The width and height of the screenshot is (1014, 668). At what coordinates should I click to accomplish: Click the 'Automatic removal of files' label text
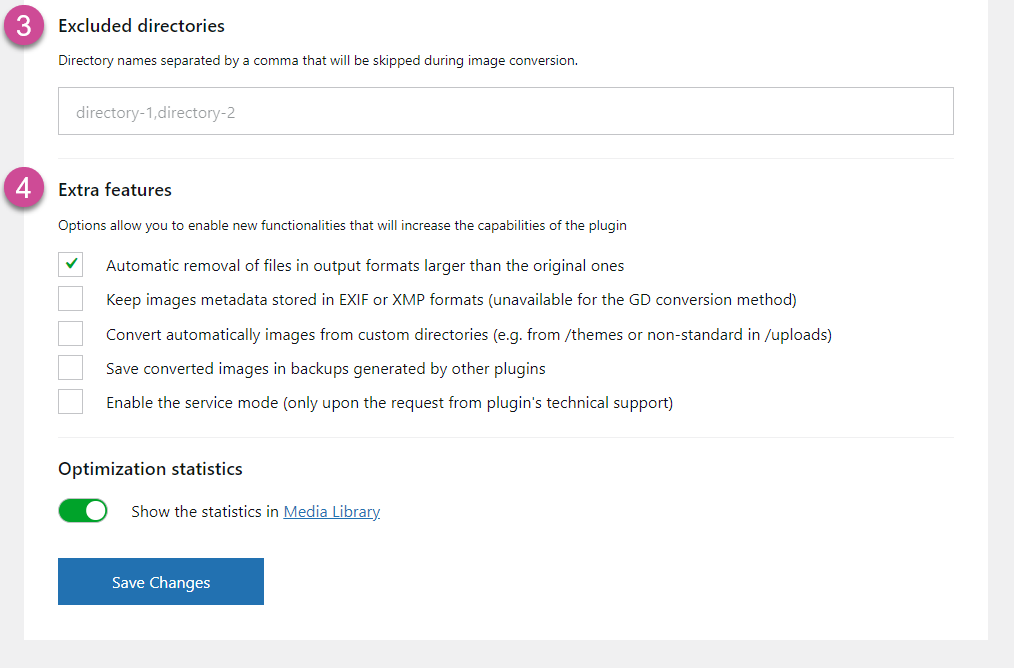point(365,266)
